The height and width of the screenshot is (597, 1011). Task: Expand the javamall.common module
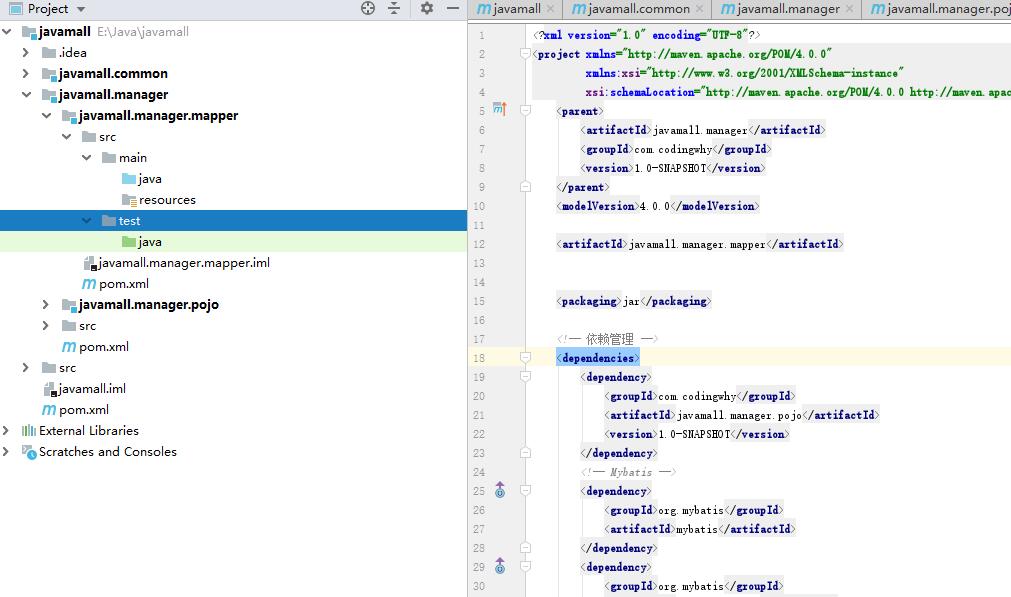(26, 74)
